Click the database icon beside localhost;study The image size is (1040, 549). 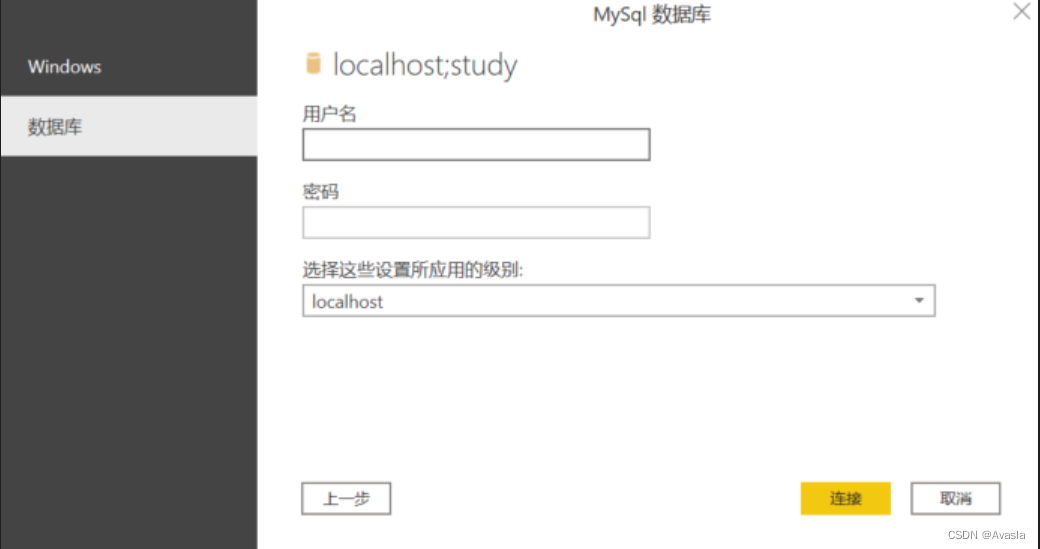point(313,64)
